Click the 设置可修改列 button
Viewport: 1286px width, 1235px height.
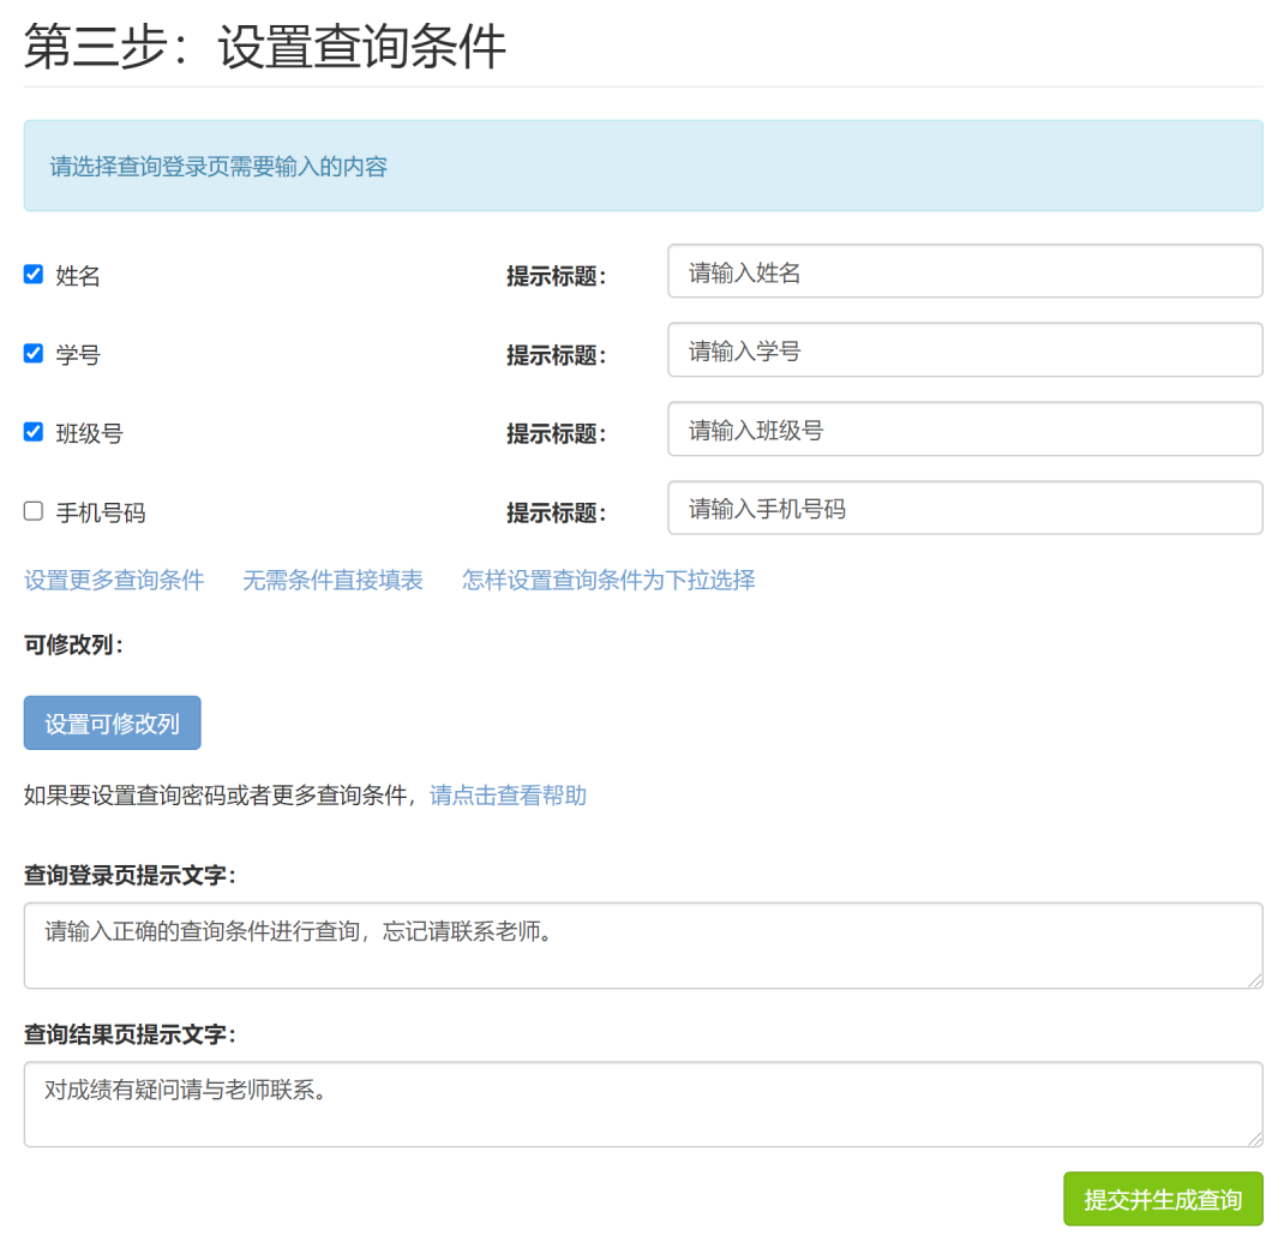point(112,723)
